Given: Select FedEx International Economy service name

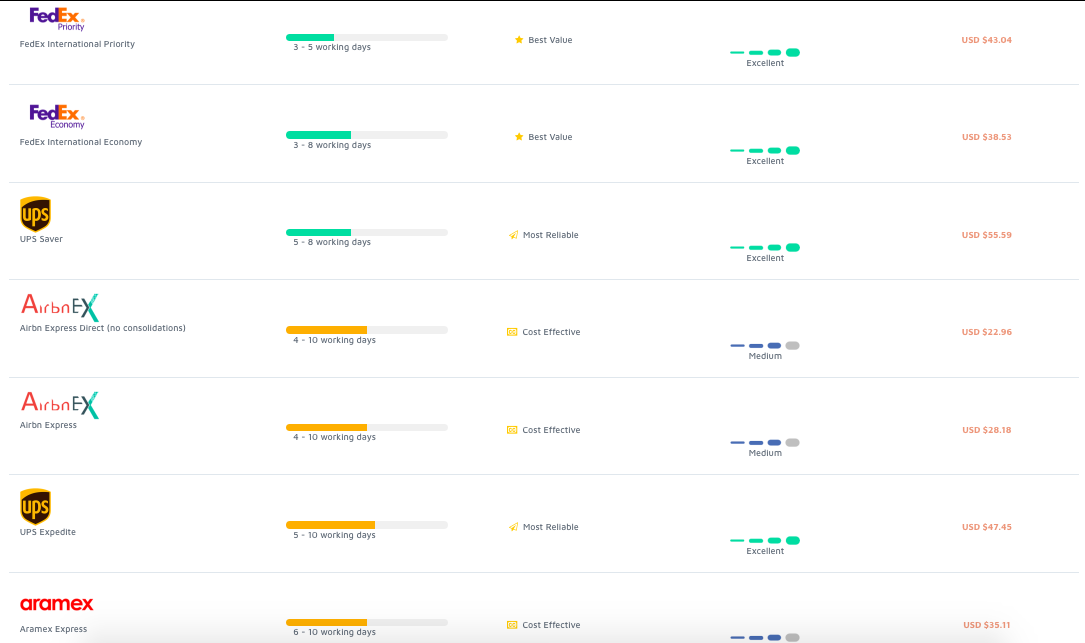Looking at the screenshot, I should [x=81, y=142].
